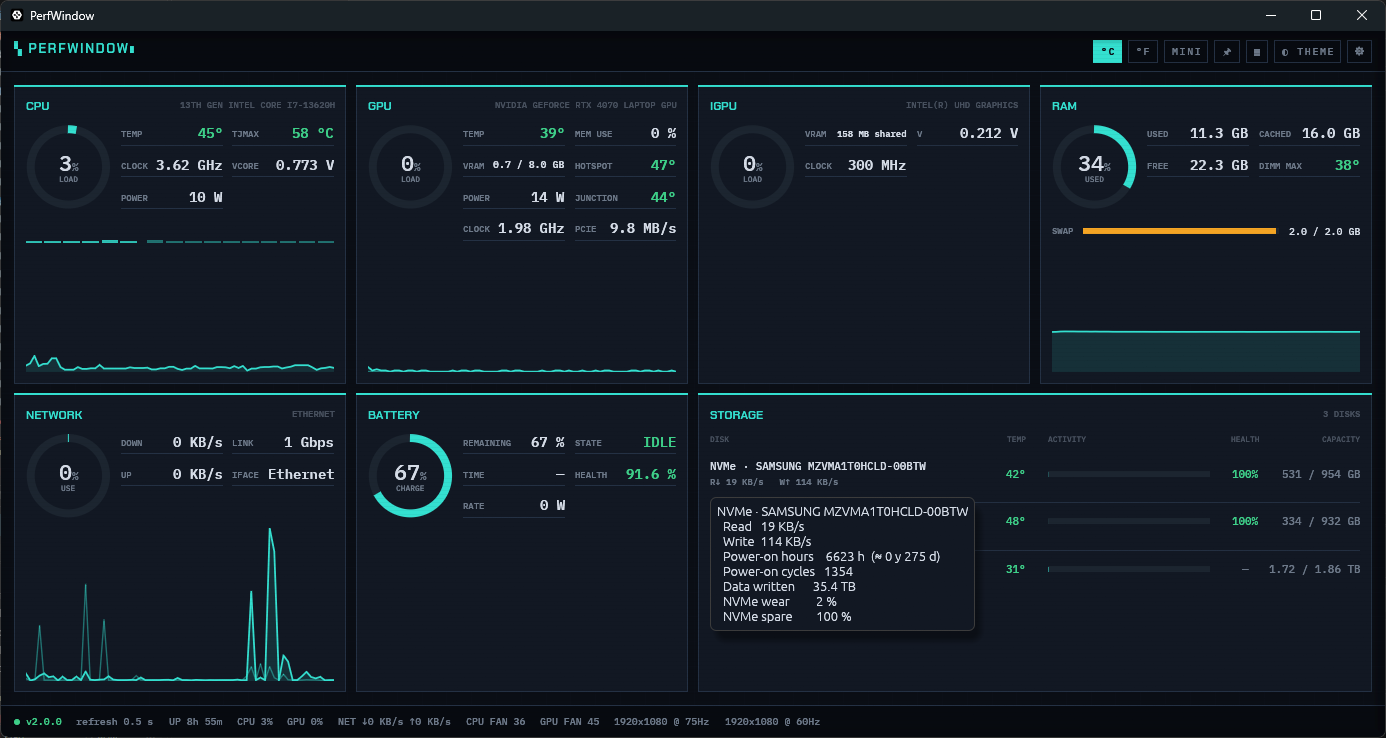This screenshot has height=738, width=1386.
Task: Click the Samsung MZVMA1T0HCLD-00BTW disk name in storage list
Action: click(x=818, y=467)
